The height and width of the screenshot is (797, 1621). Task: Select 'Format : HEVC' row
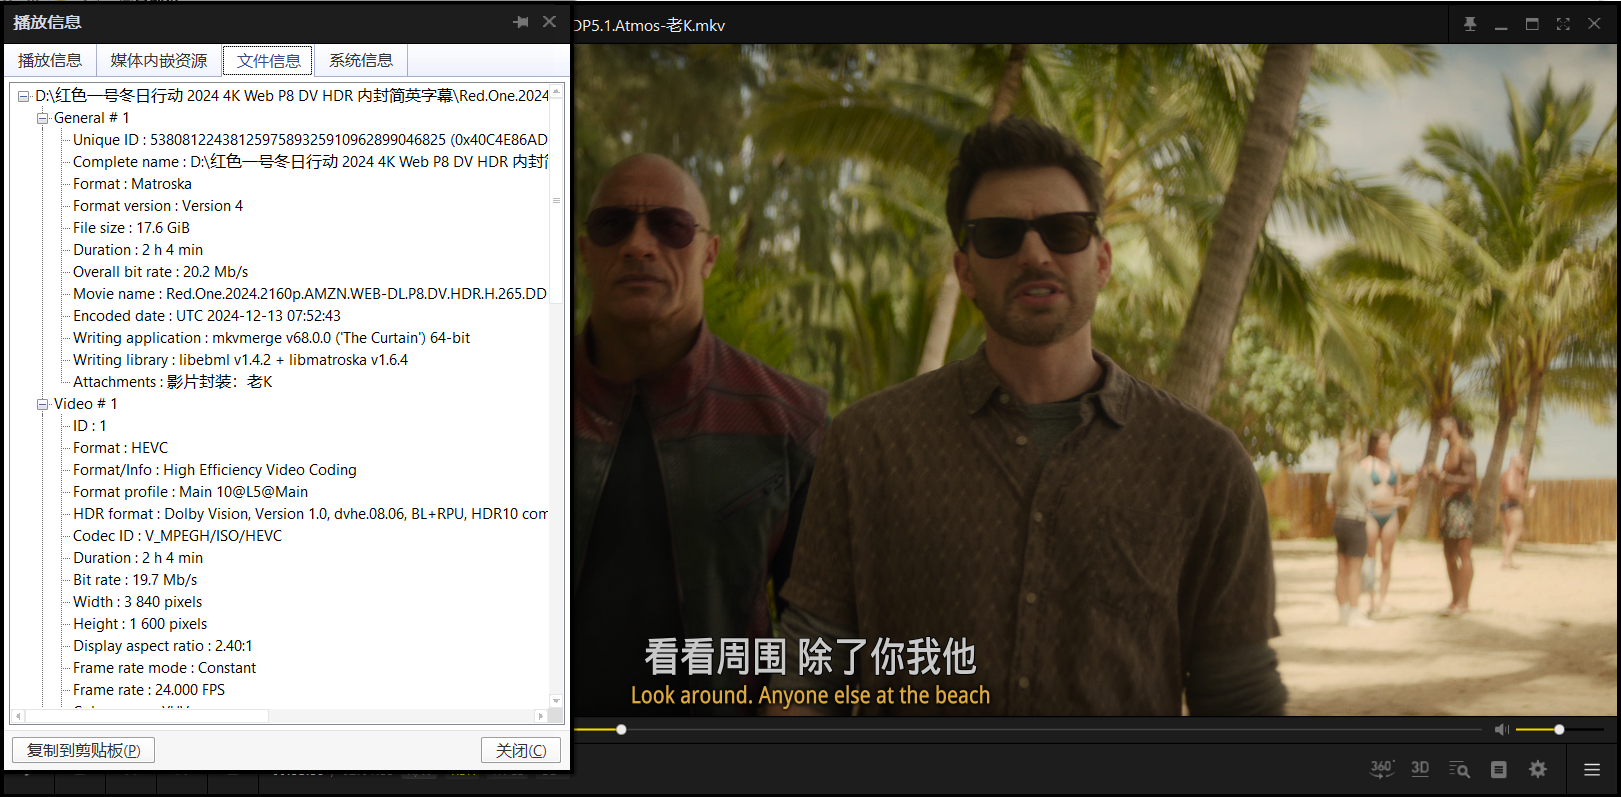(x=120, y=448)
